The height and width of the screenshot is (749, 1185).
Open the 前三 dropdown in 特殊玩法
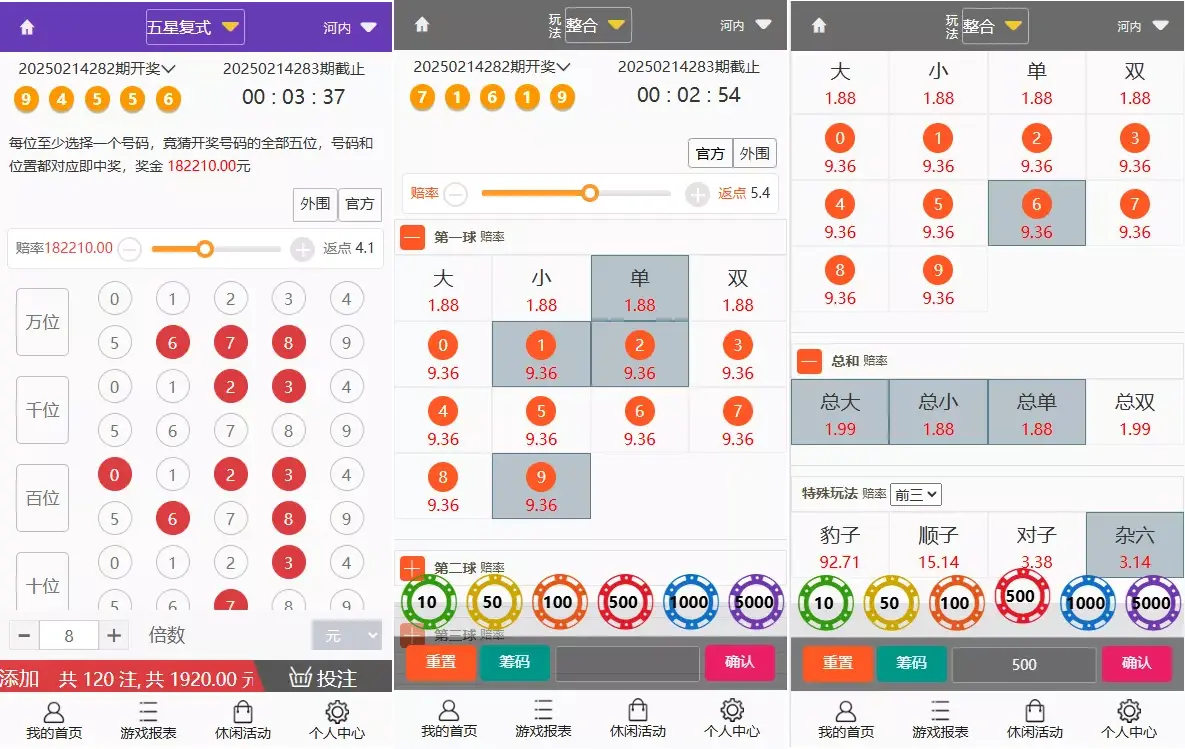(915, 494)
